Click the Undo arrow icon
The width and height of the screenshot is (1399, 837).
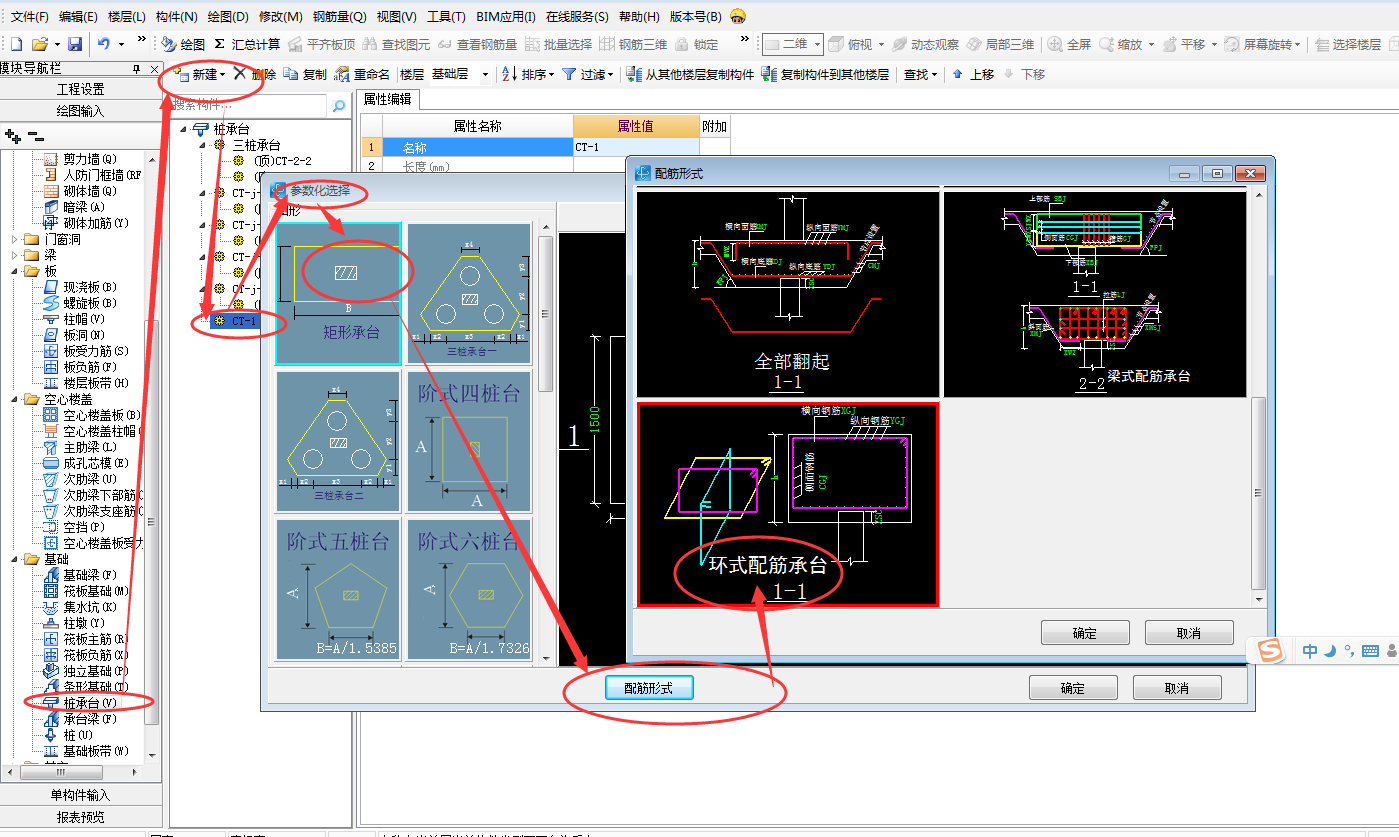(104, 44)
